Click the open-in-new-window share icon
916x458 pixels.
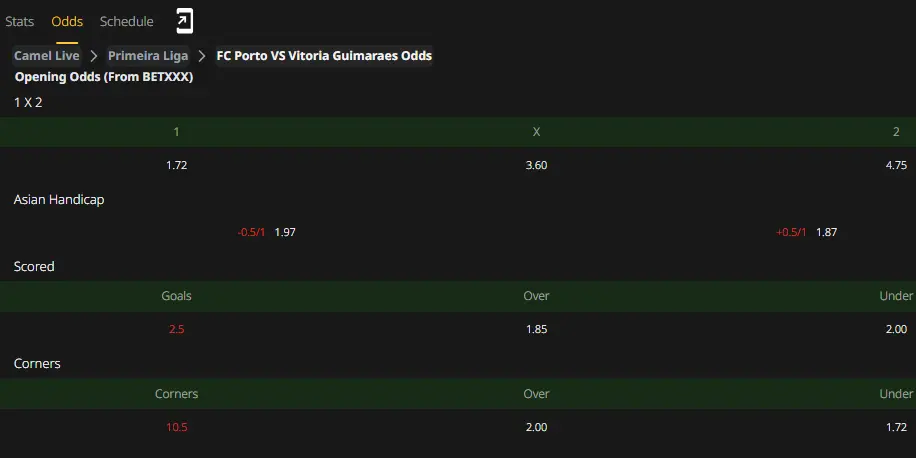(x=185, y=22)
